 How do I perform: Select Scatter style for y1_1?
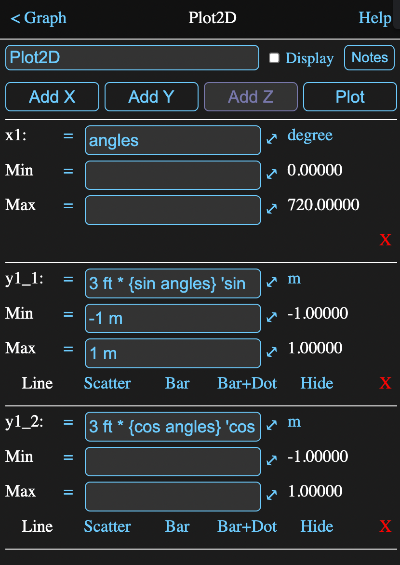coord(107,383)
